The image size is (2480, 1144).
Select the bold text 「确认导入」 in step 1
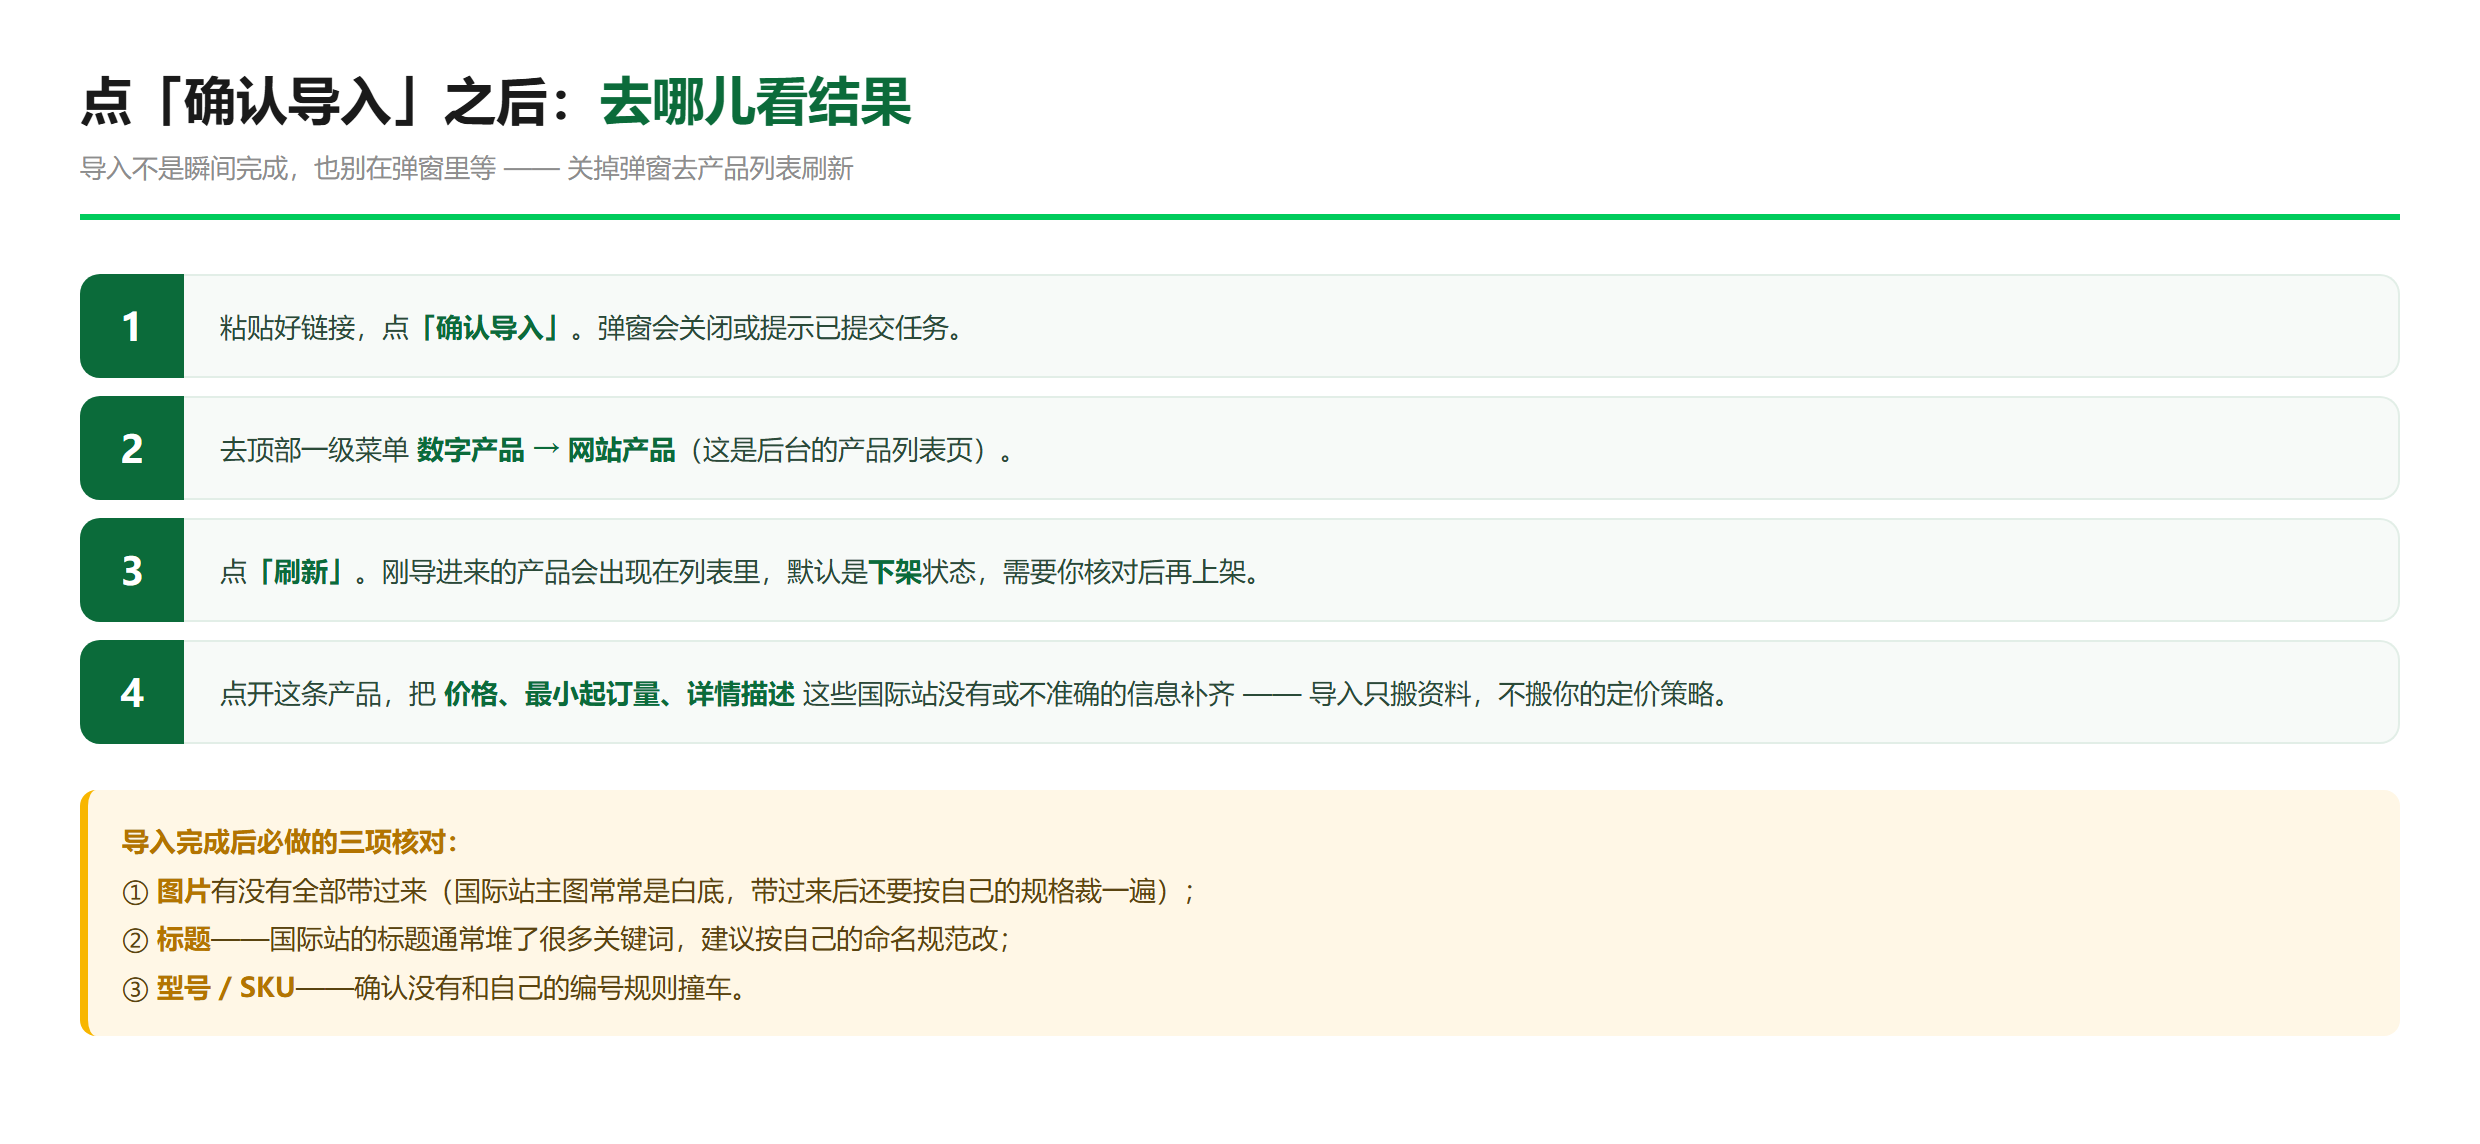(x=489, y=328)
